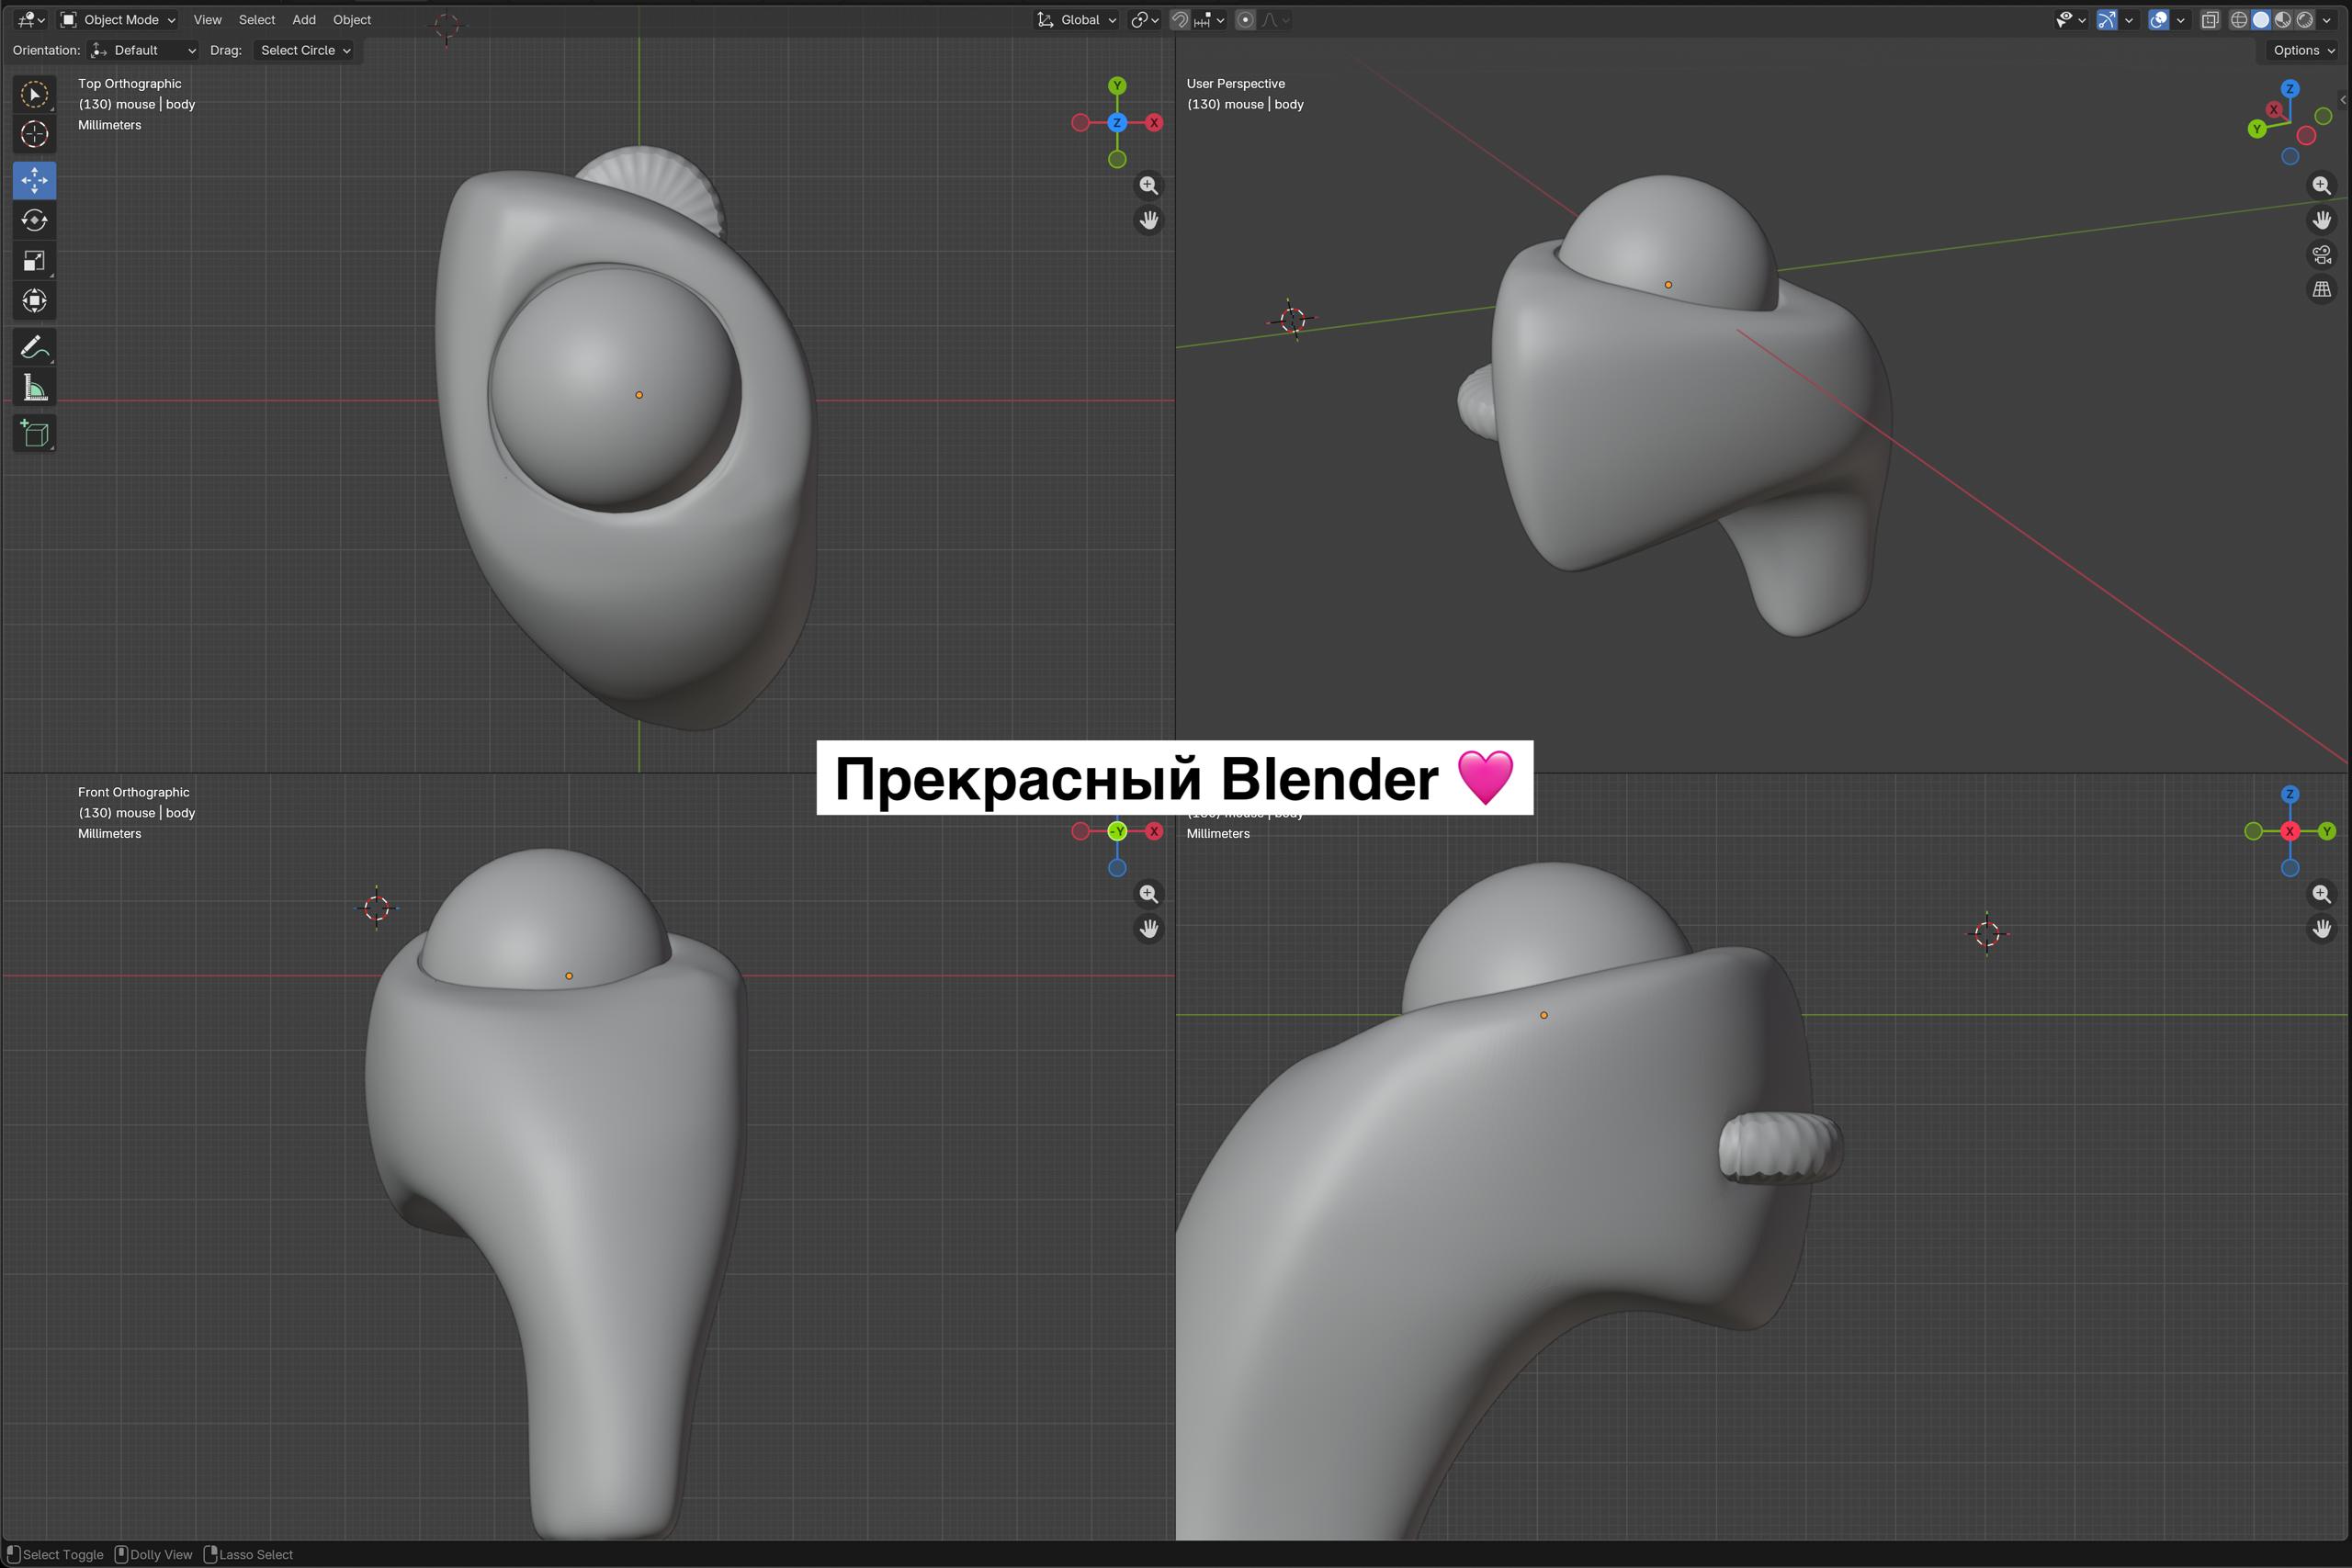This screenshot has height=1568, width=2352.
Task: Open the Select menu
Action: click(256, 20)
